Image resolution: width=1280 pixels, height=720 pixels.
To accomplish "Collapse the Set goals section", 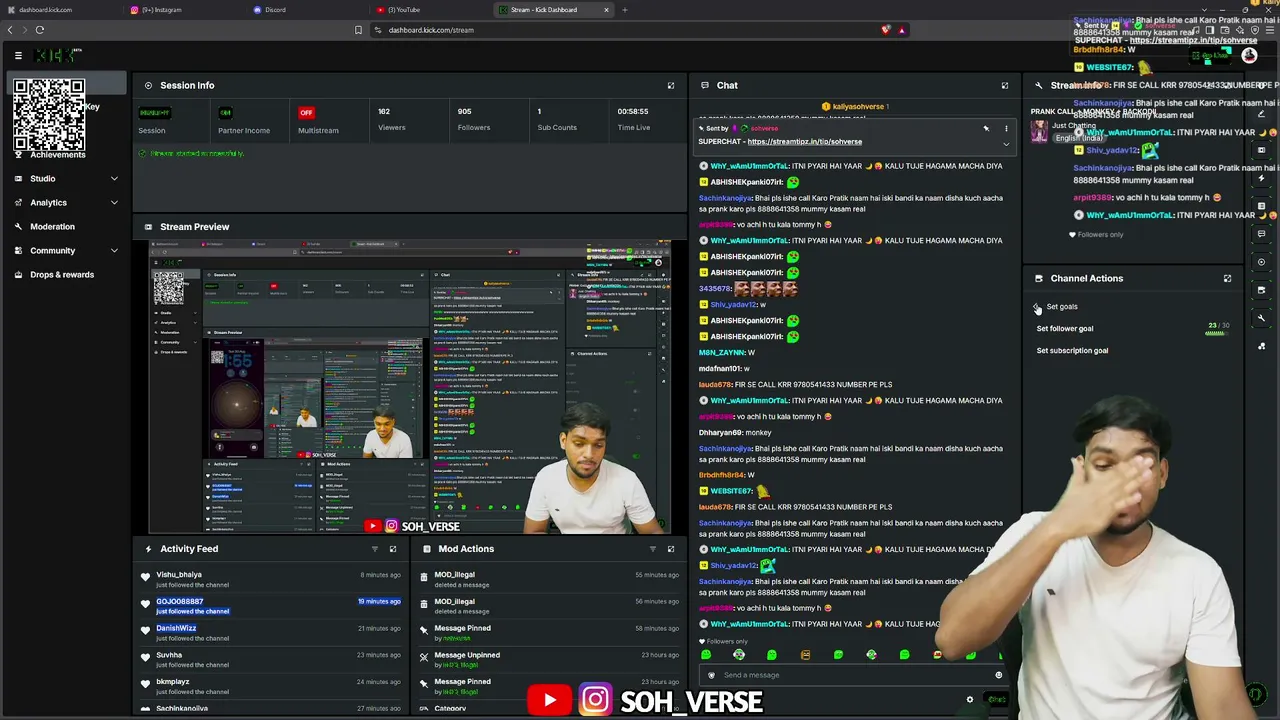I will pos(1038,307).
